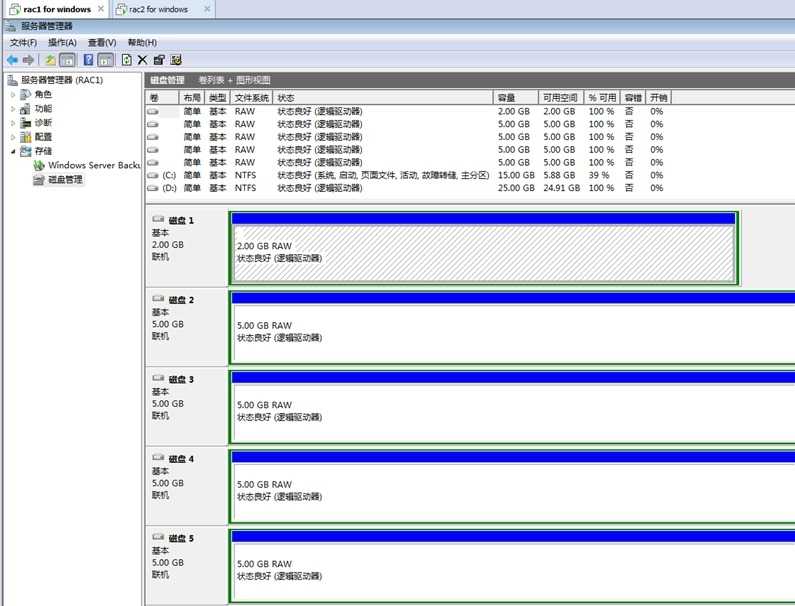Sort by the 类型 column header
Image resolution: width=795 pixels, height=606 pixels.
point(217,97)
